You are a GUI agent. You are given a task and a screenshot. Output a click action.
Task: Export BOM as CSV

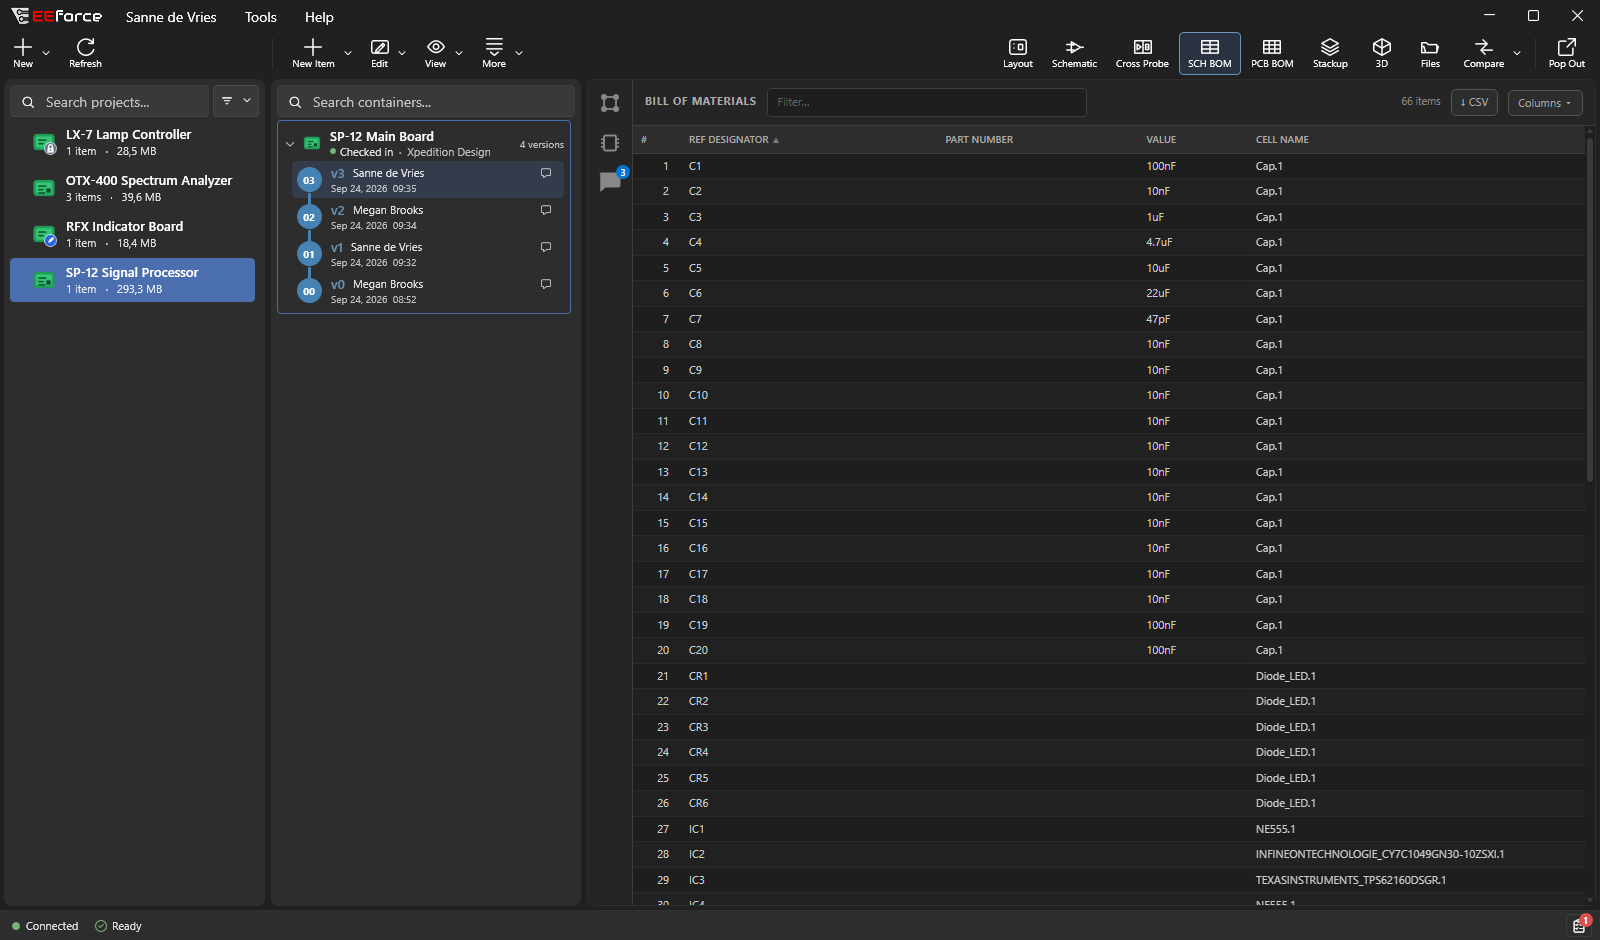pyautogui.click(x=1474, y=102)
